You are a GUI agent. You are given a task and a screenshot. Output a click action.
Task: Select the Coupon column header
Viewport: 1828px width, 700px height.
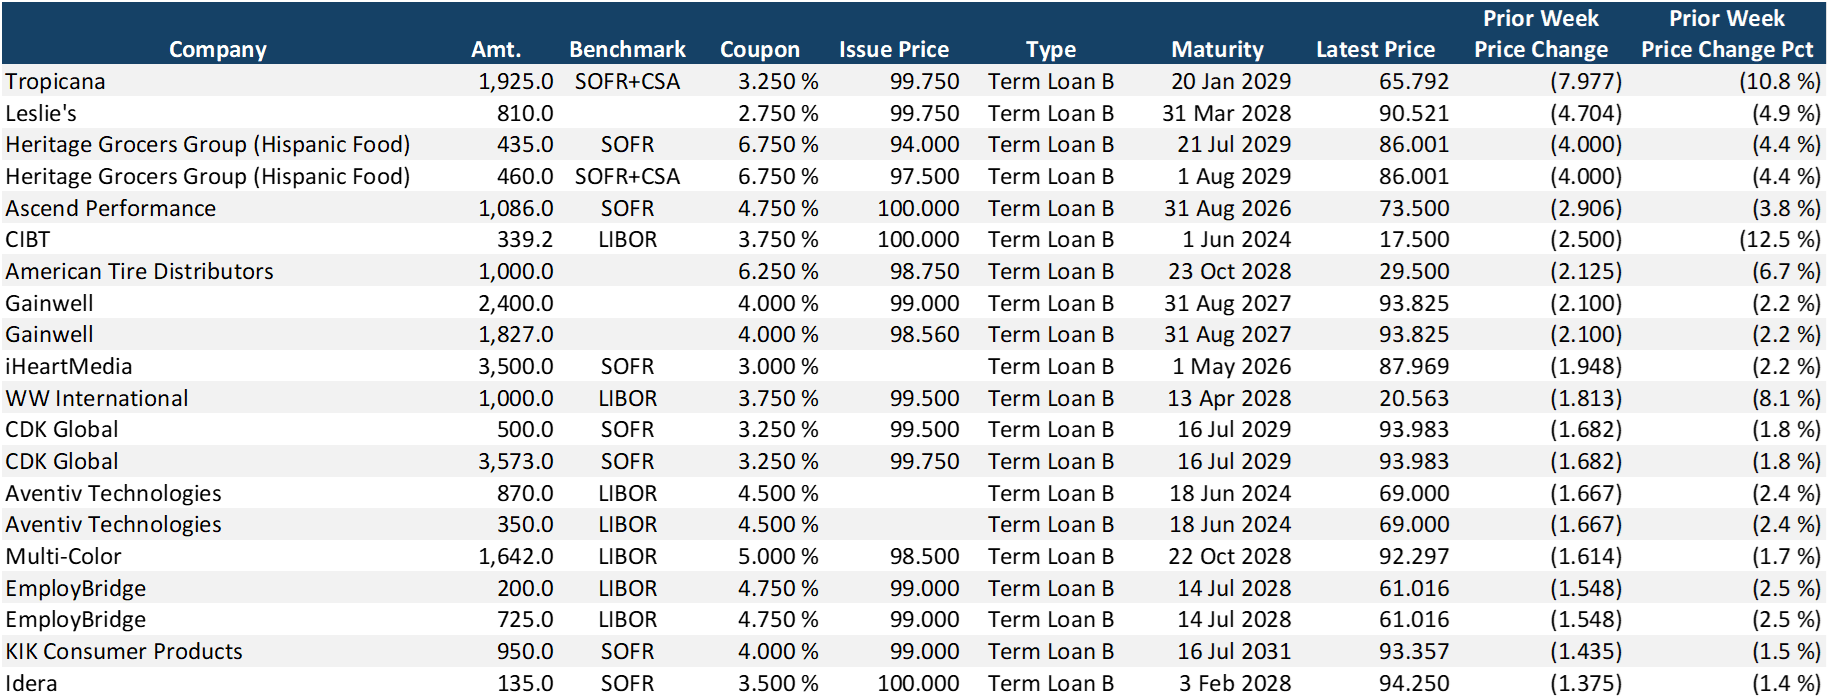[x=759, y=49]
